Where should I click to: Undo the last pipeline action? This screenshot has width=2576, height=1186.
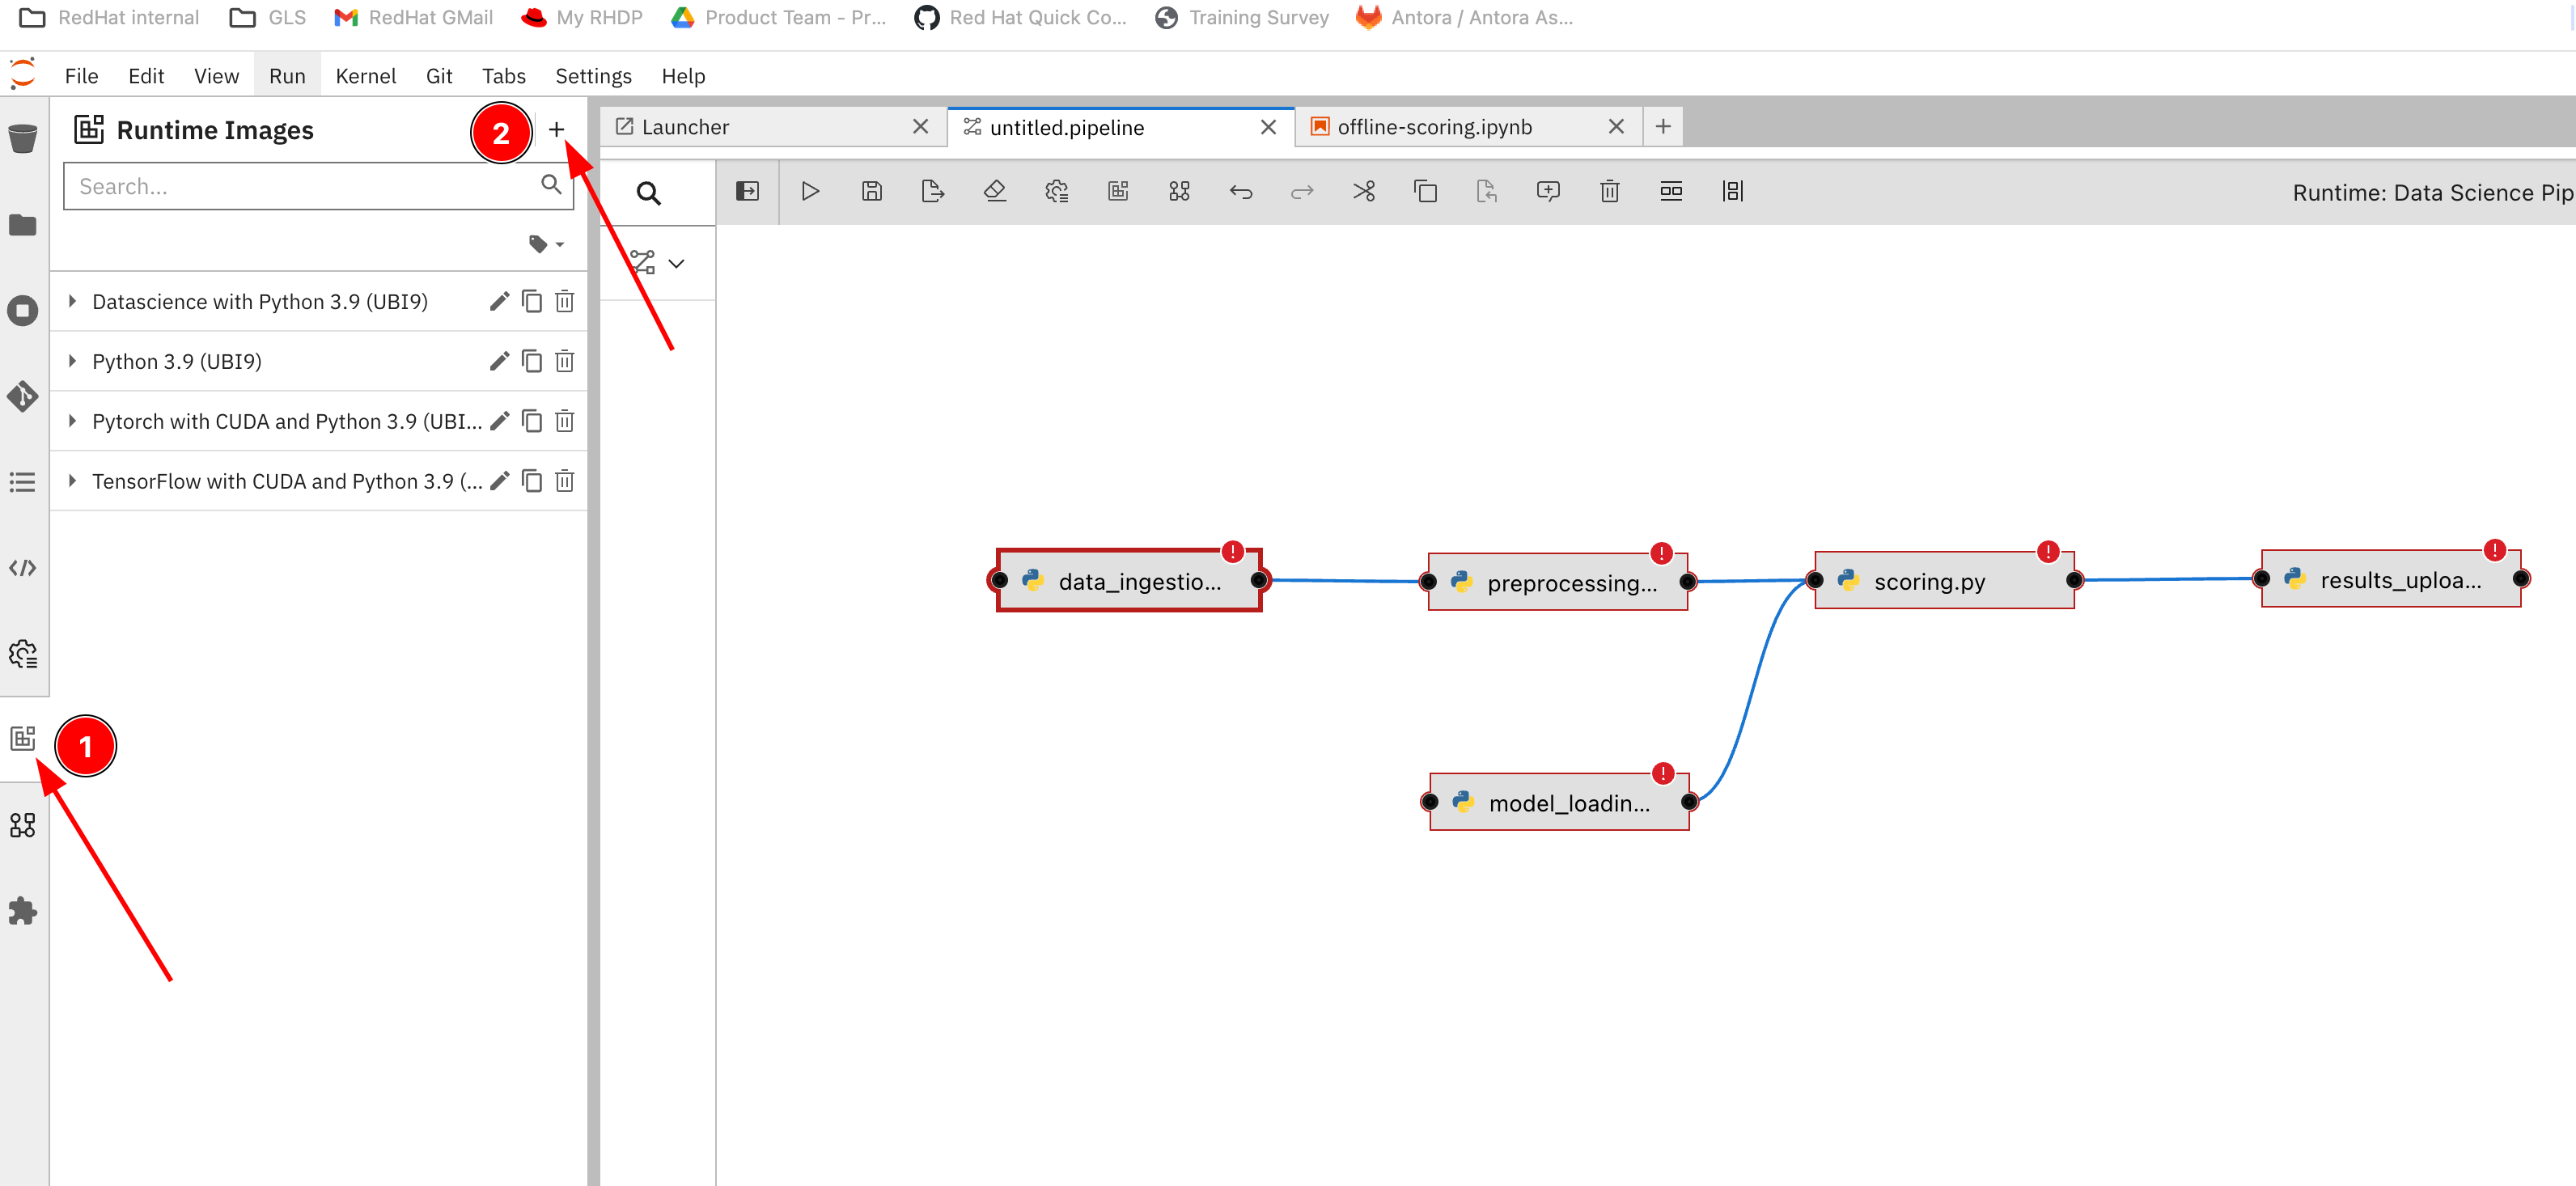click(x=1241, y=191)
